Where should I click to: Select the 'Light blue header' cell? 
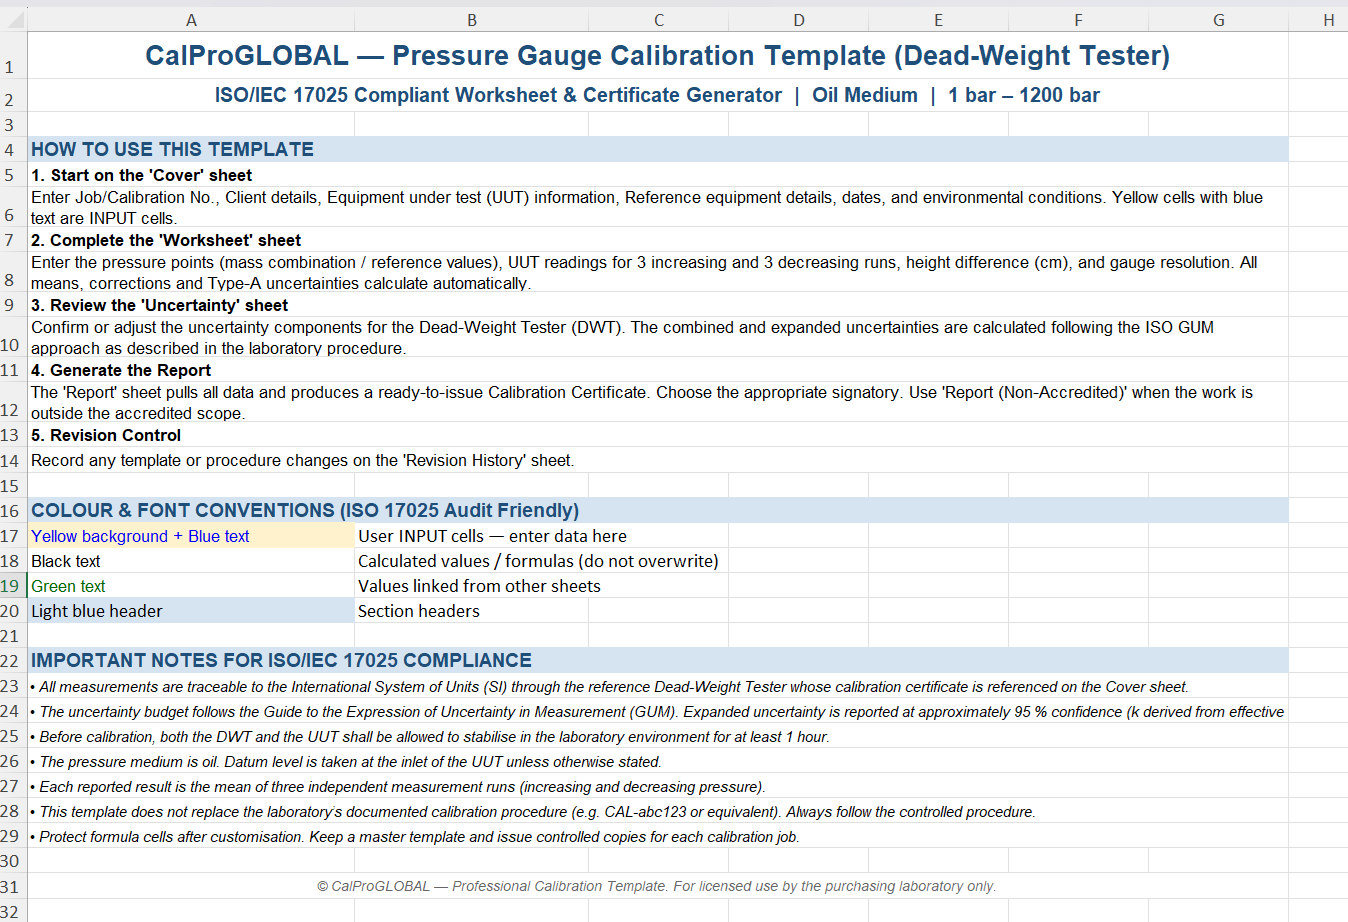click(191, 611)
